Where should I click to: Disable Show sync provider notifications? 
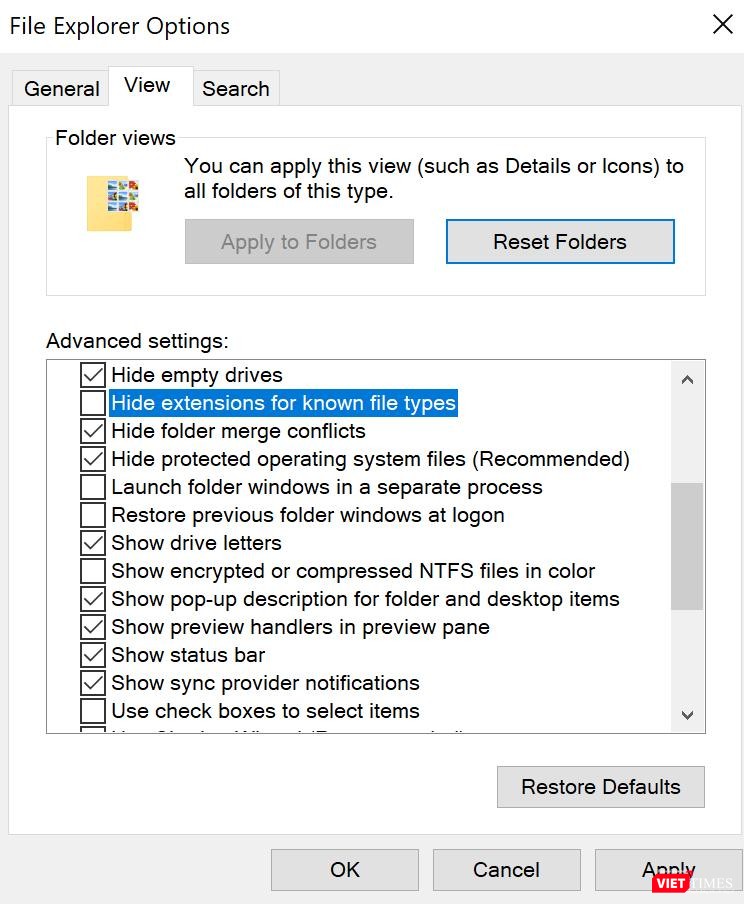91,682
